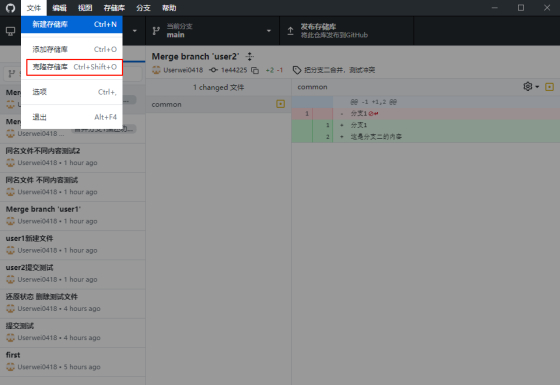The width and height of the screenshot is (560, 385).
Task: Click the Merge branch 'user2' title
Action: click(195, 56)
